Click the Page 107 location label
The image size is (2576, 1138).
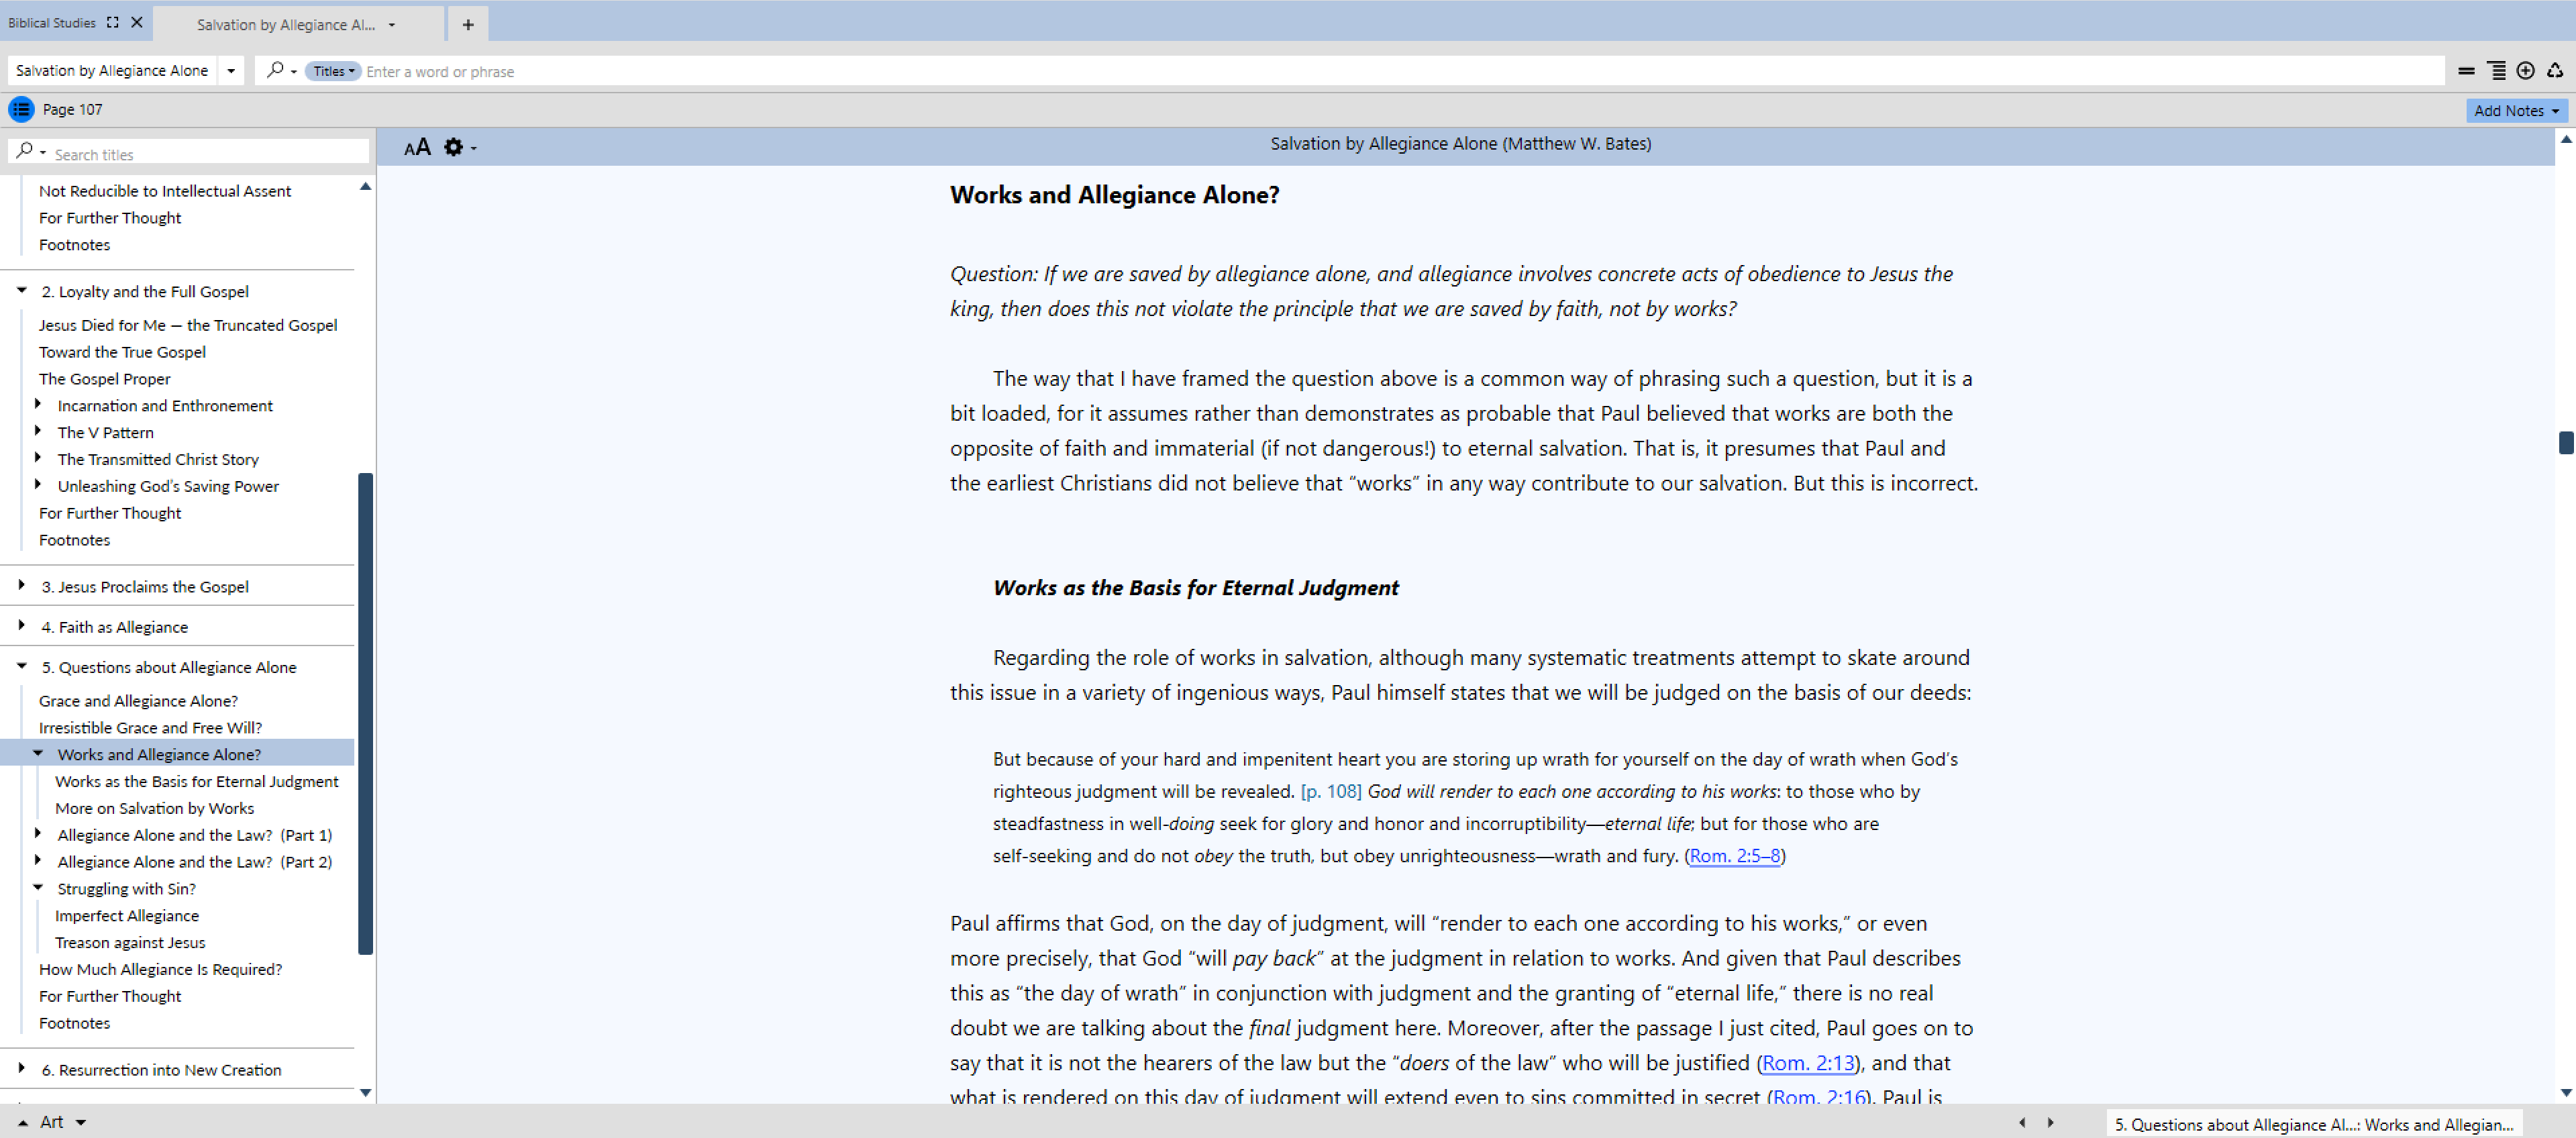point(72,109)
